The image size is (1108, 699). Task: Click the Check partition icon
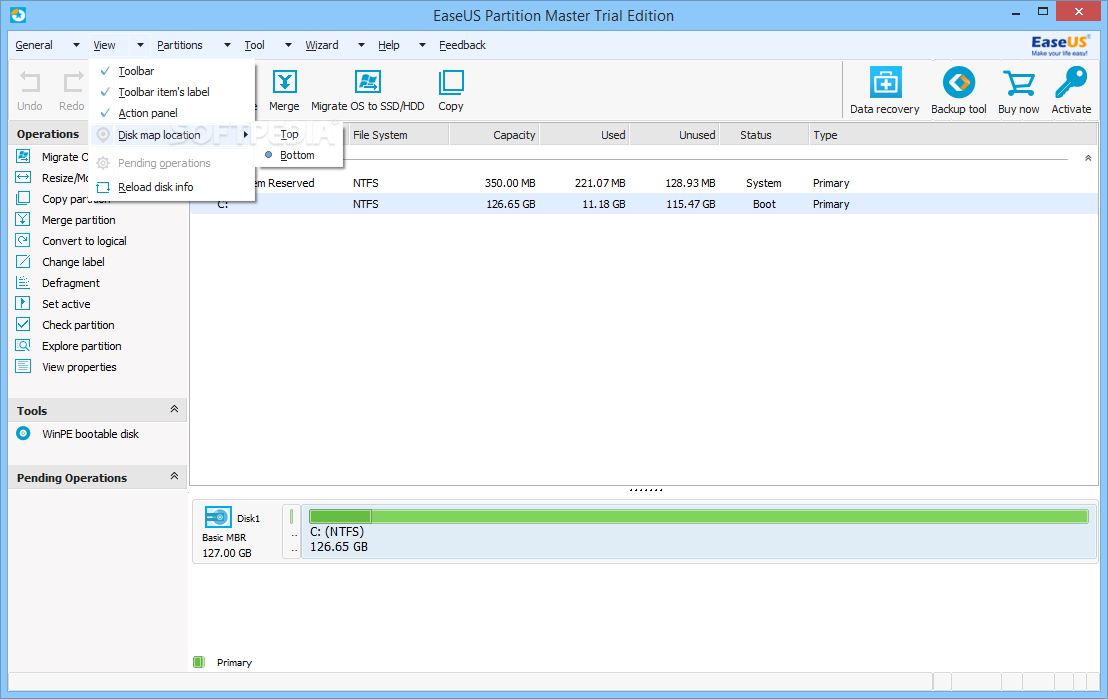pyautogui.click(x=23, y=324)
